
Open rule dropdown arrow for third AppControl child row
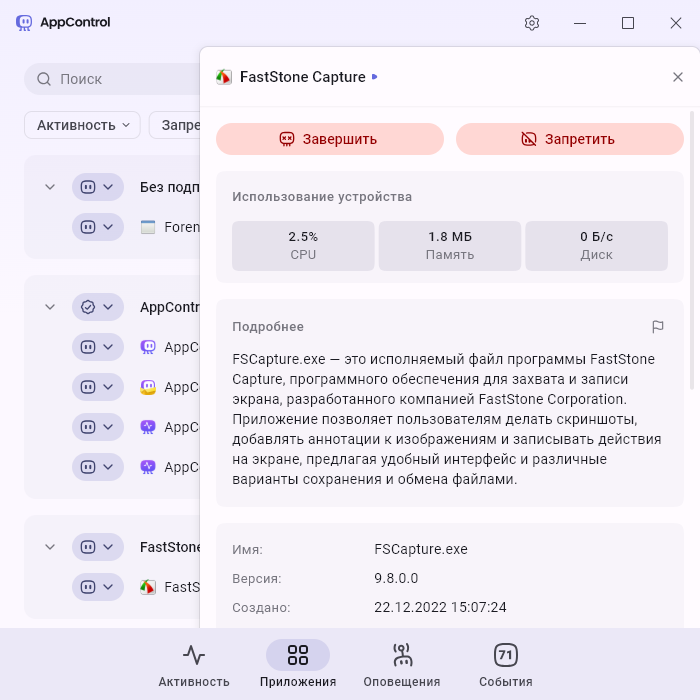[108, 427]
